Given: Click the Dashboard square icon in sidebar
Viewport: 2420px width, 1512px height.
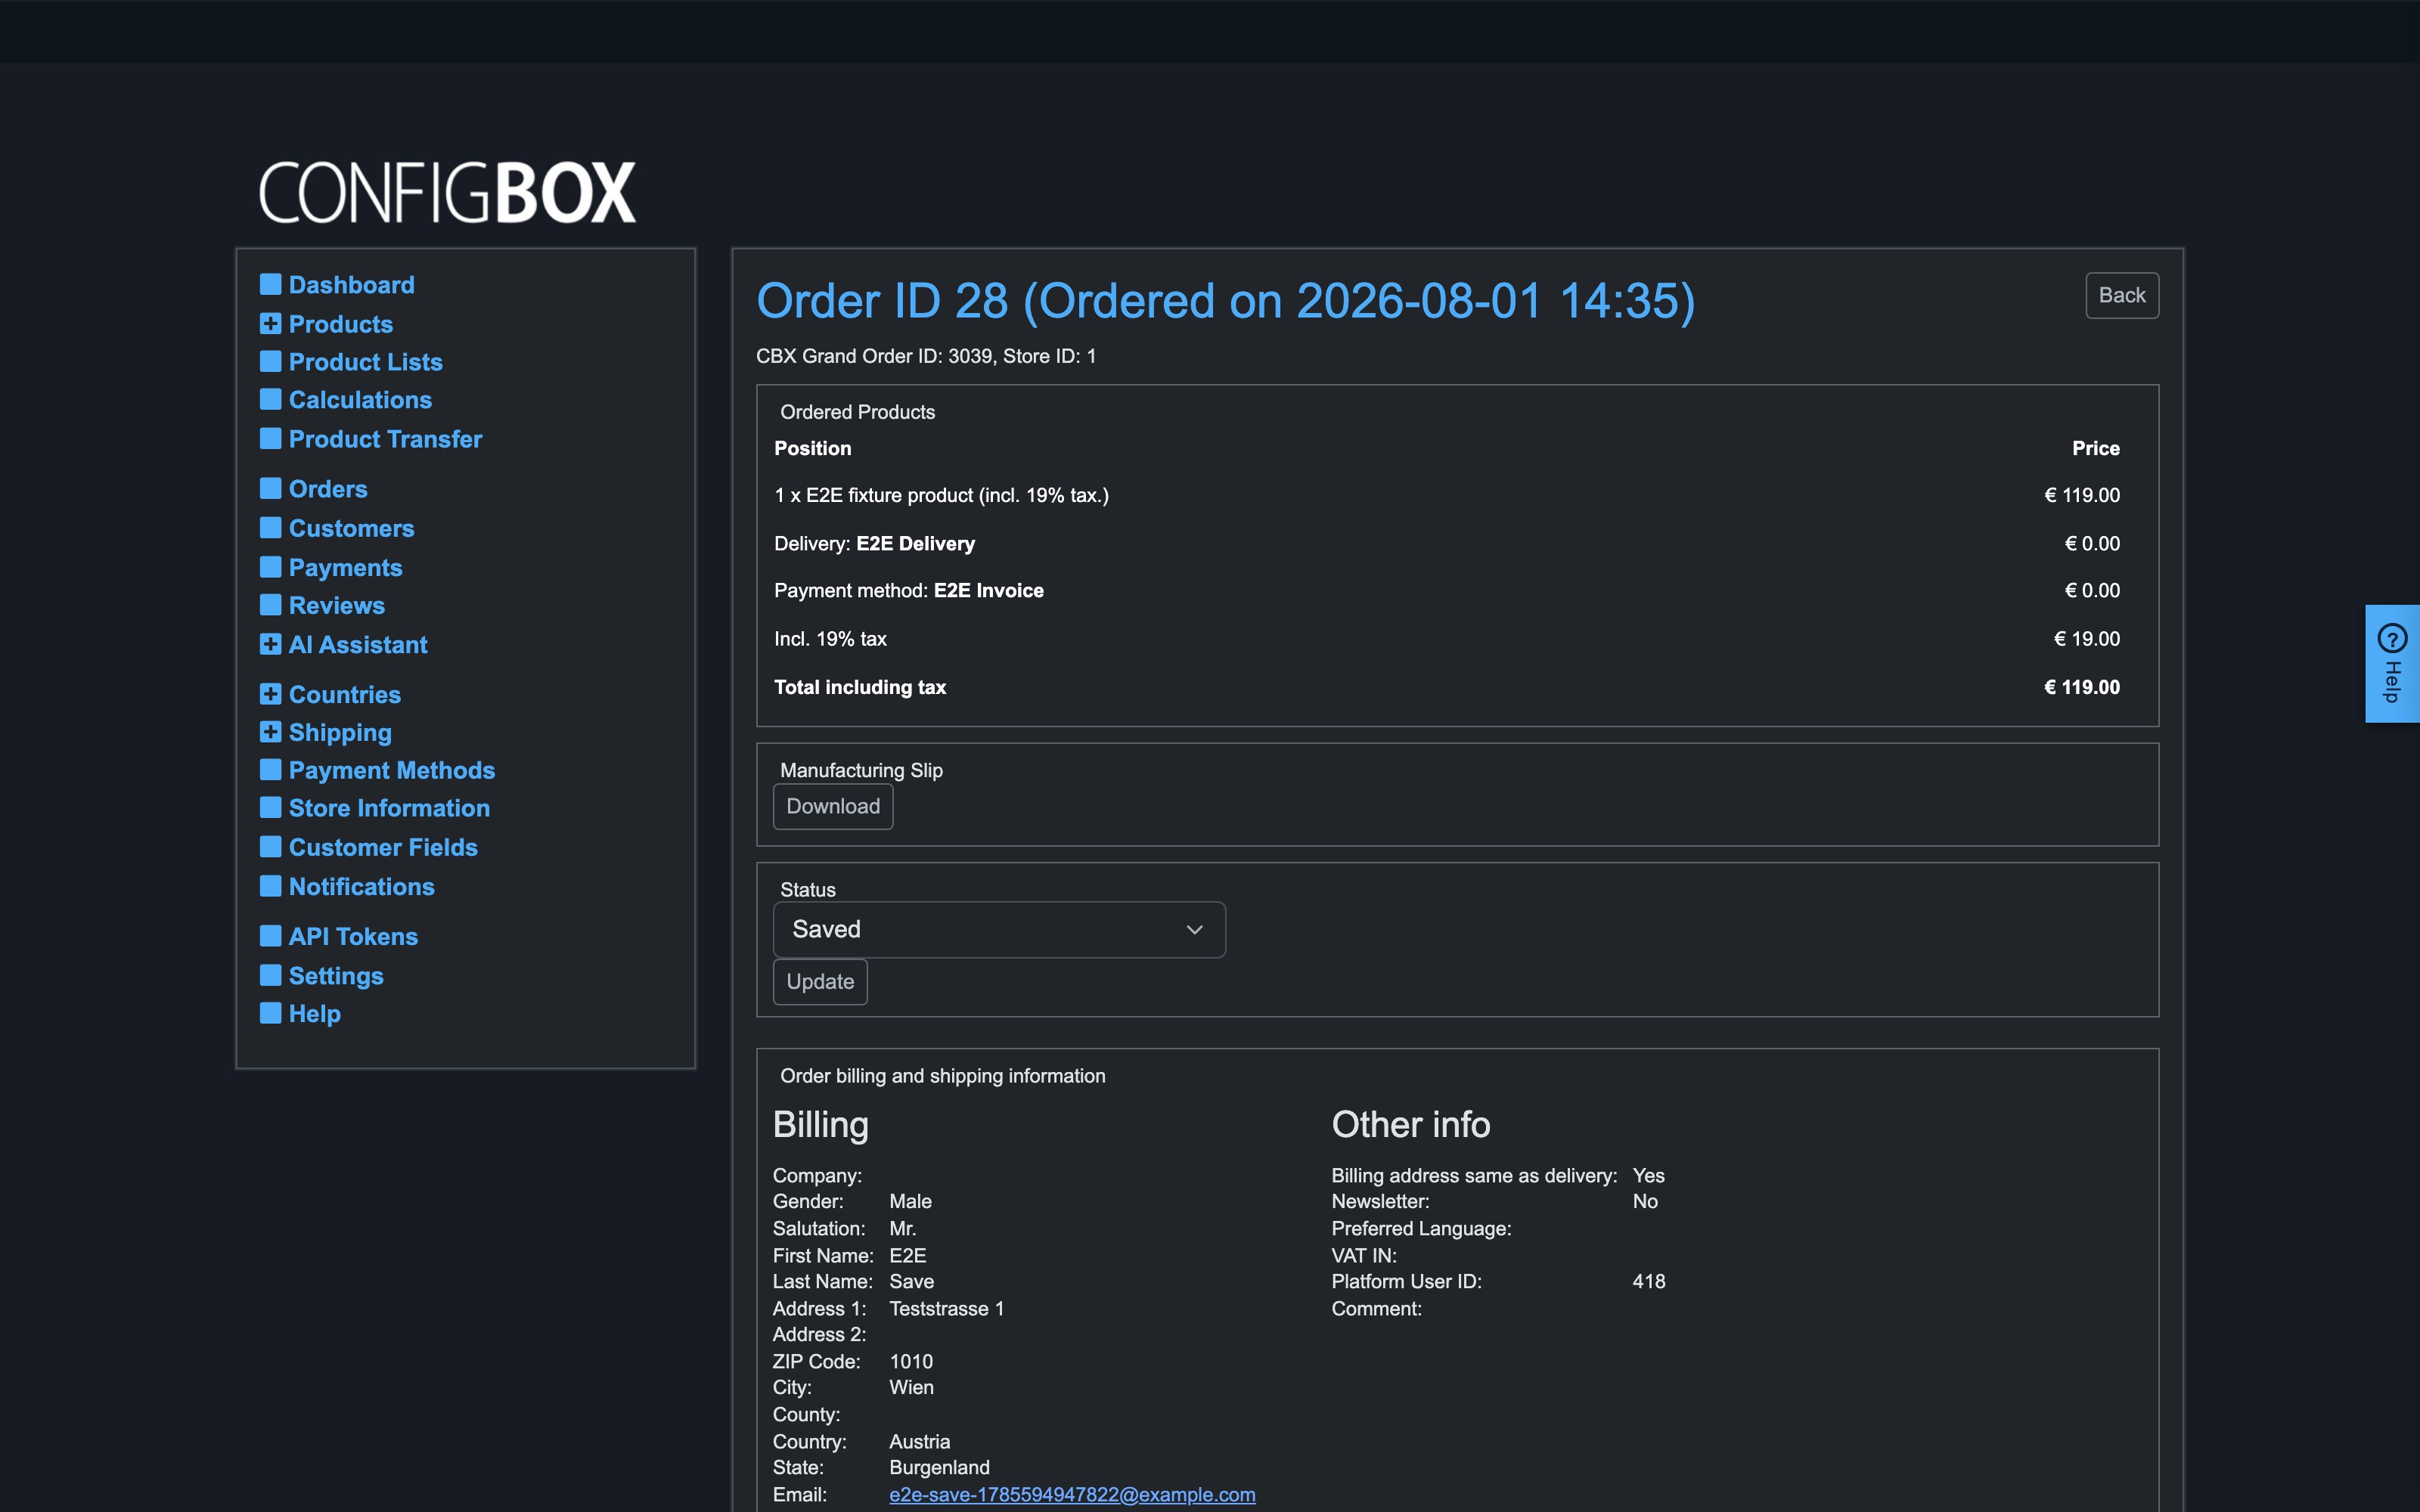Looking at the screenshot, I should coord(270,284).
